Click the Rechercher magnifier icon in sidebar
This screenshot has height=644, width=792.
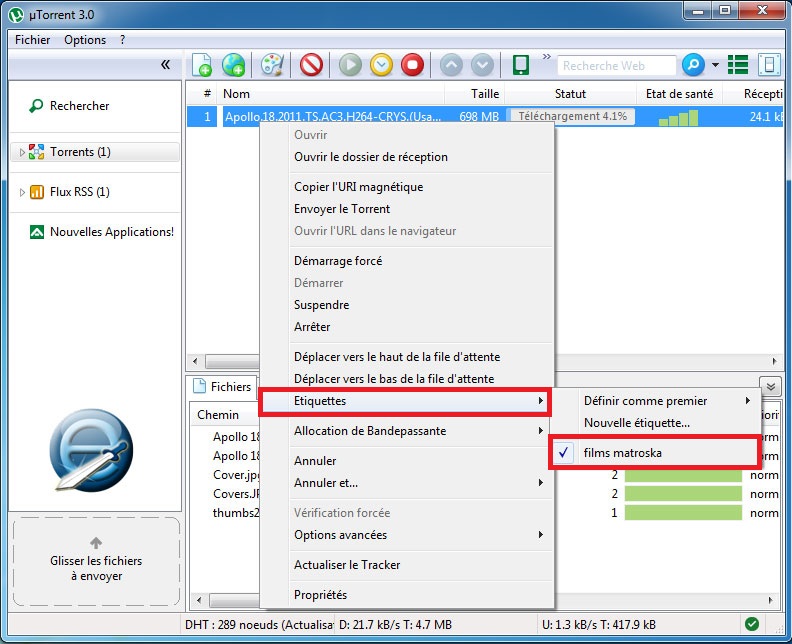click(x=36, y=106)
